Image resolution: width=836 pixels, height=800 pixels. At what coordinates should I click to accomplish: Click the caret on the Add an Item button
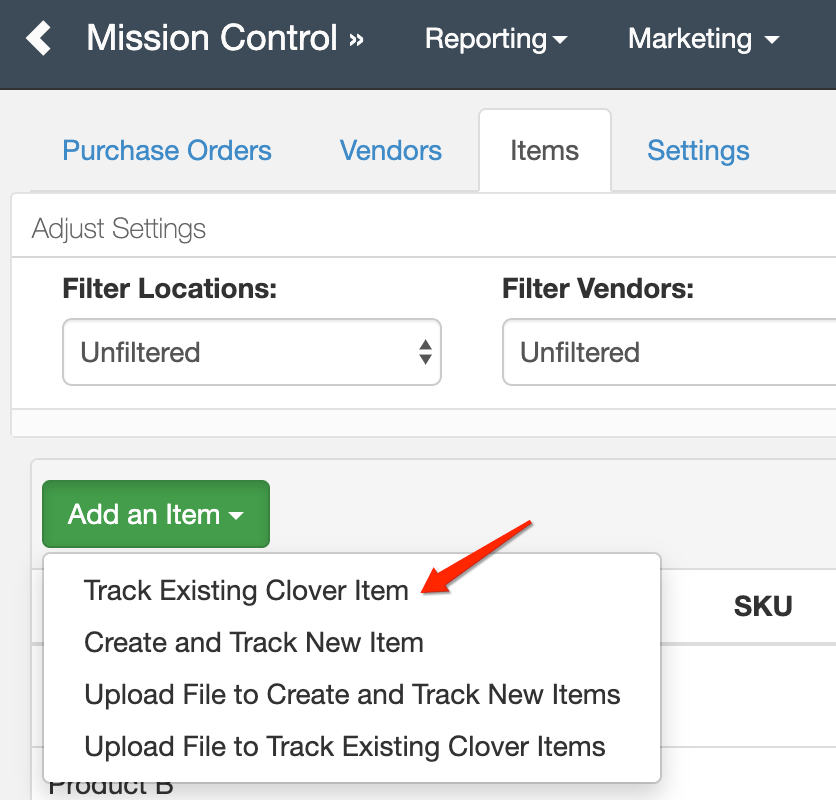tap(237, 514)
